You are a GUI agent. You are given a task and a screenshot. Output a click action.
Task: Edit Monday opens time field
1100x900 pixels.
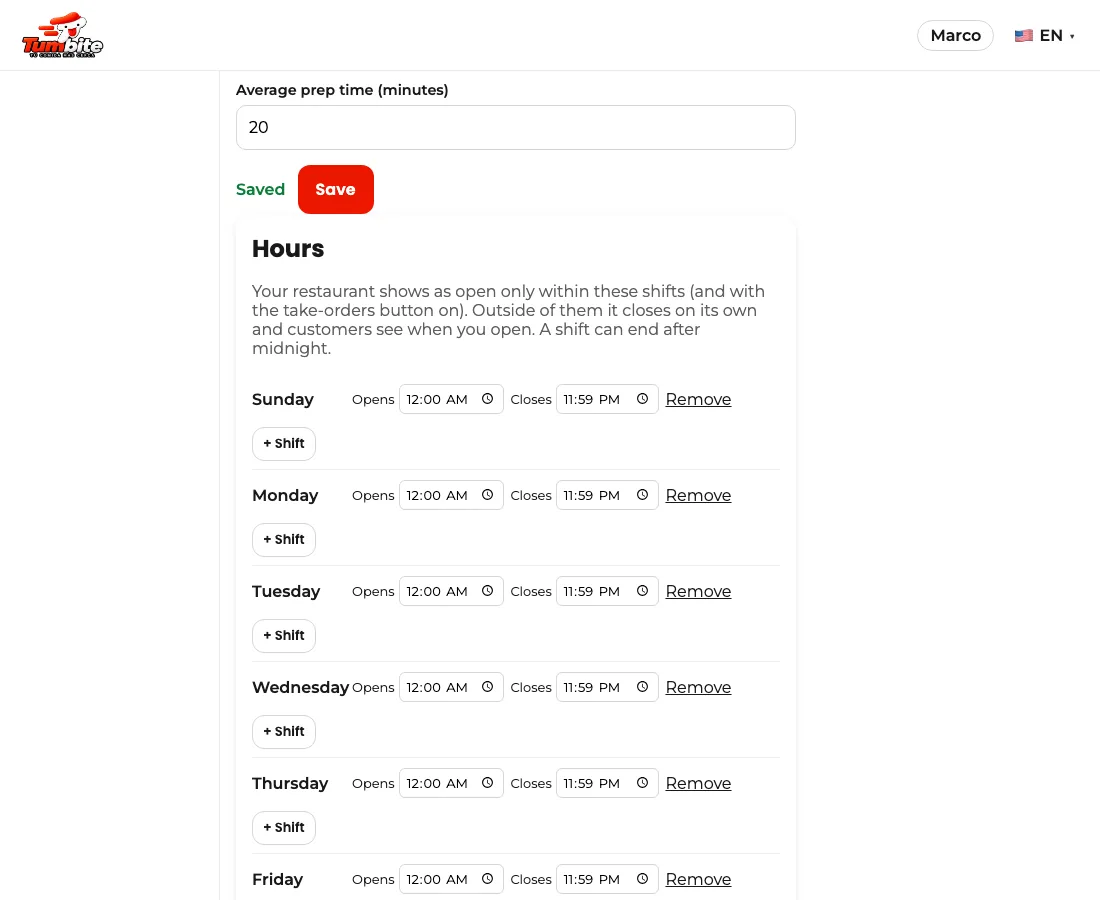pyautogui.click(x=451, y=495)
